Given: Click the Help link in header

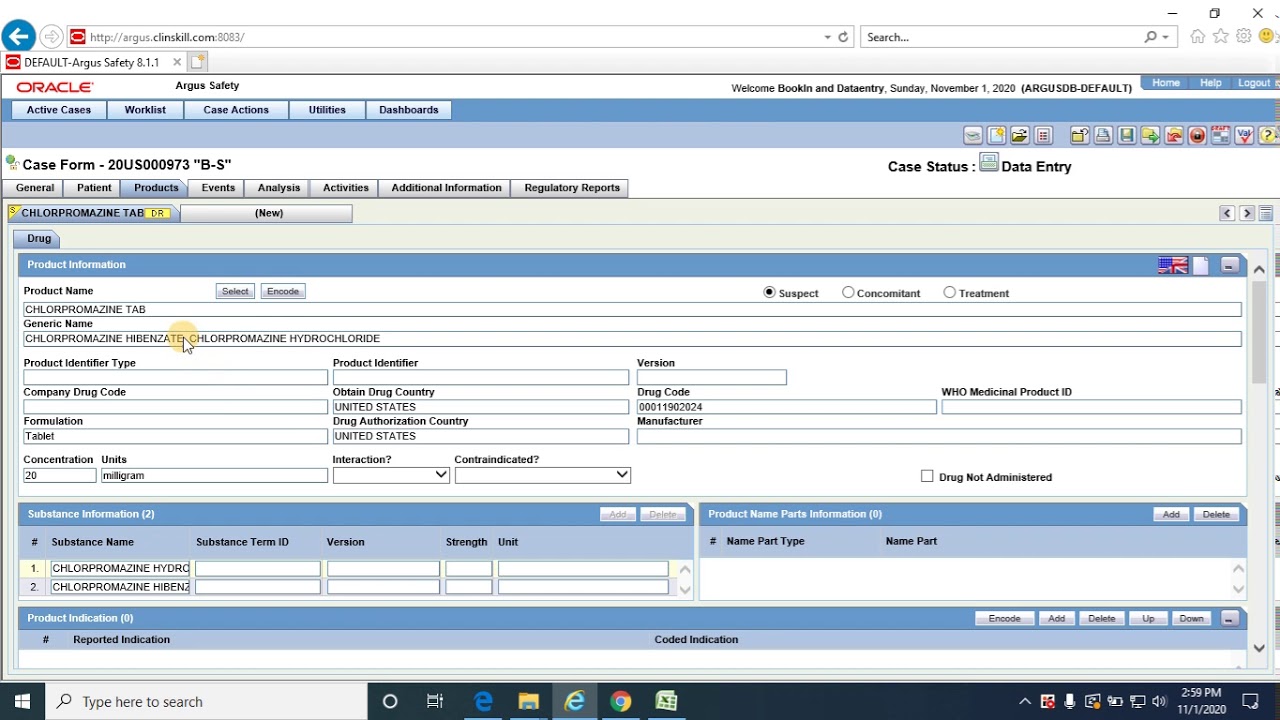Looking at the screenshot, I should click(x=1211, y=83).
